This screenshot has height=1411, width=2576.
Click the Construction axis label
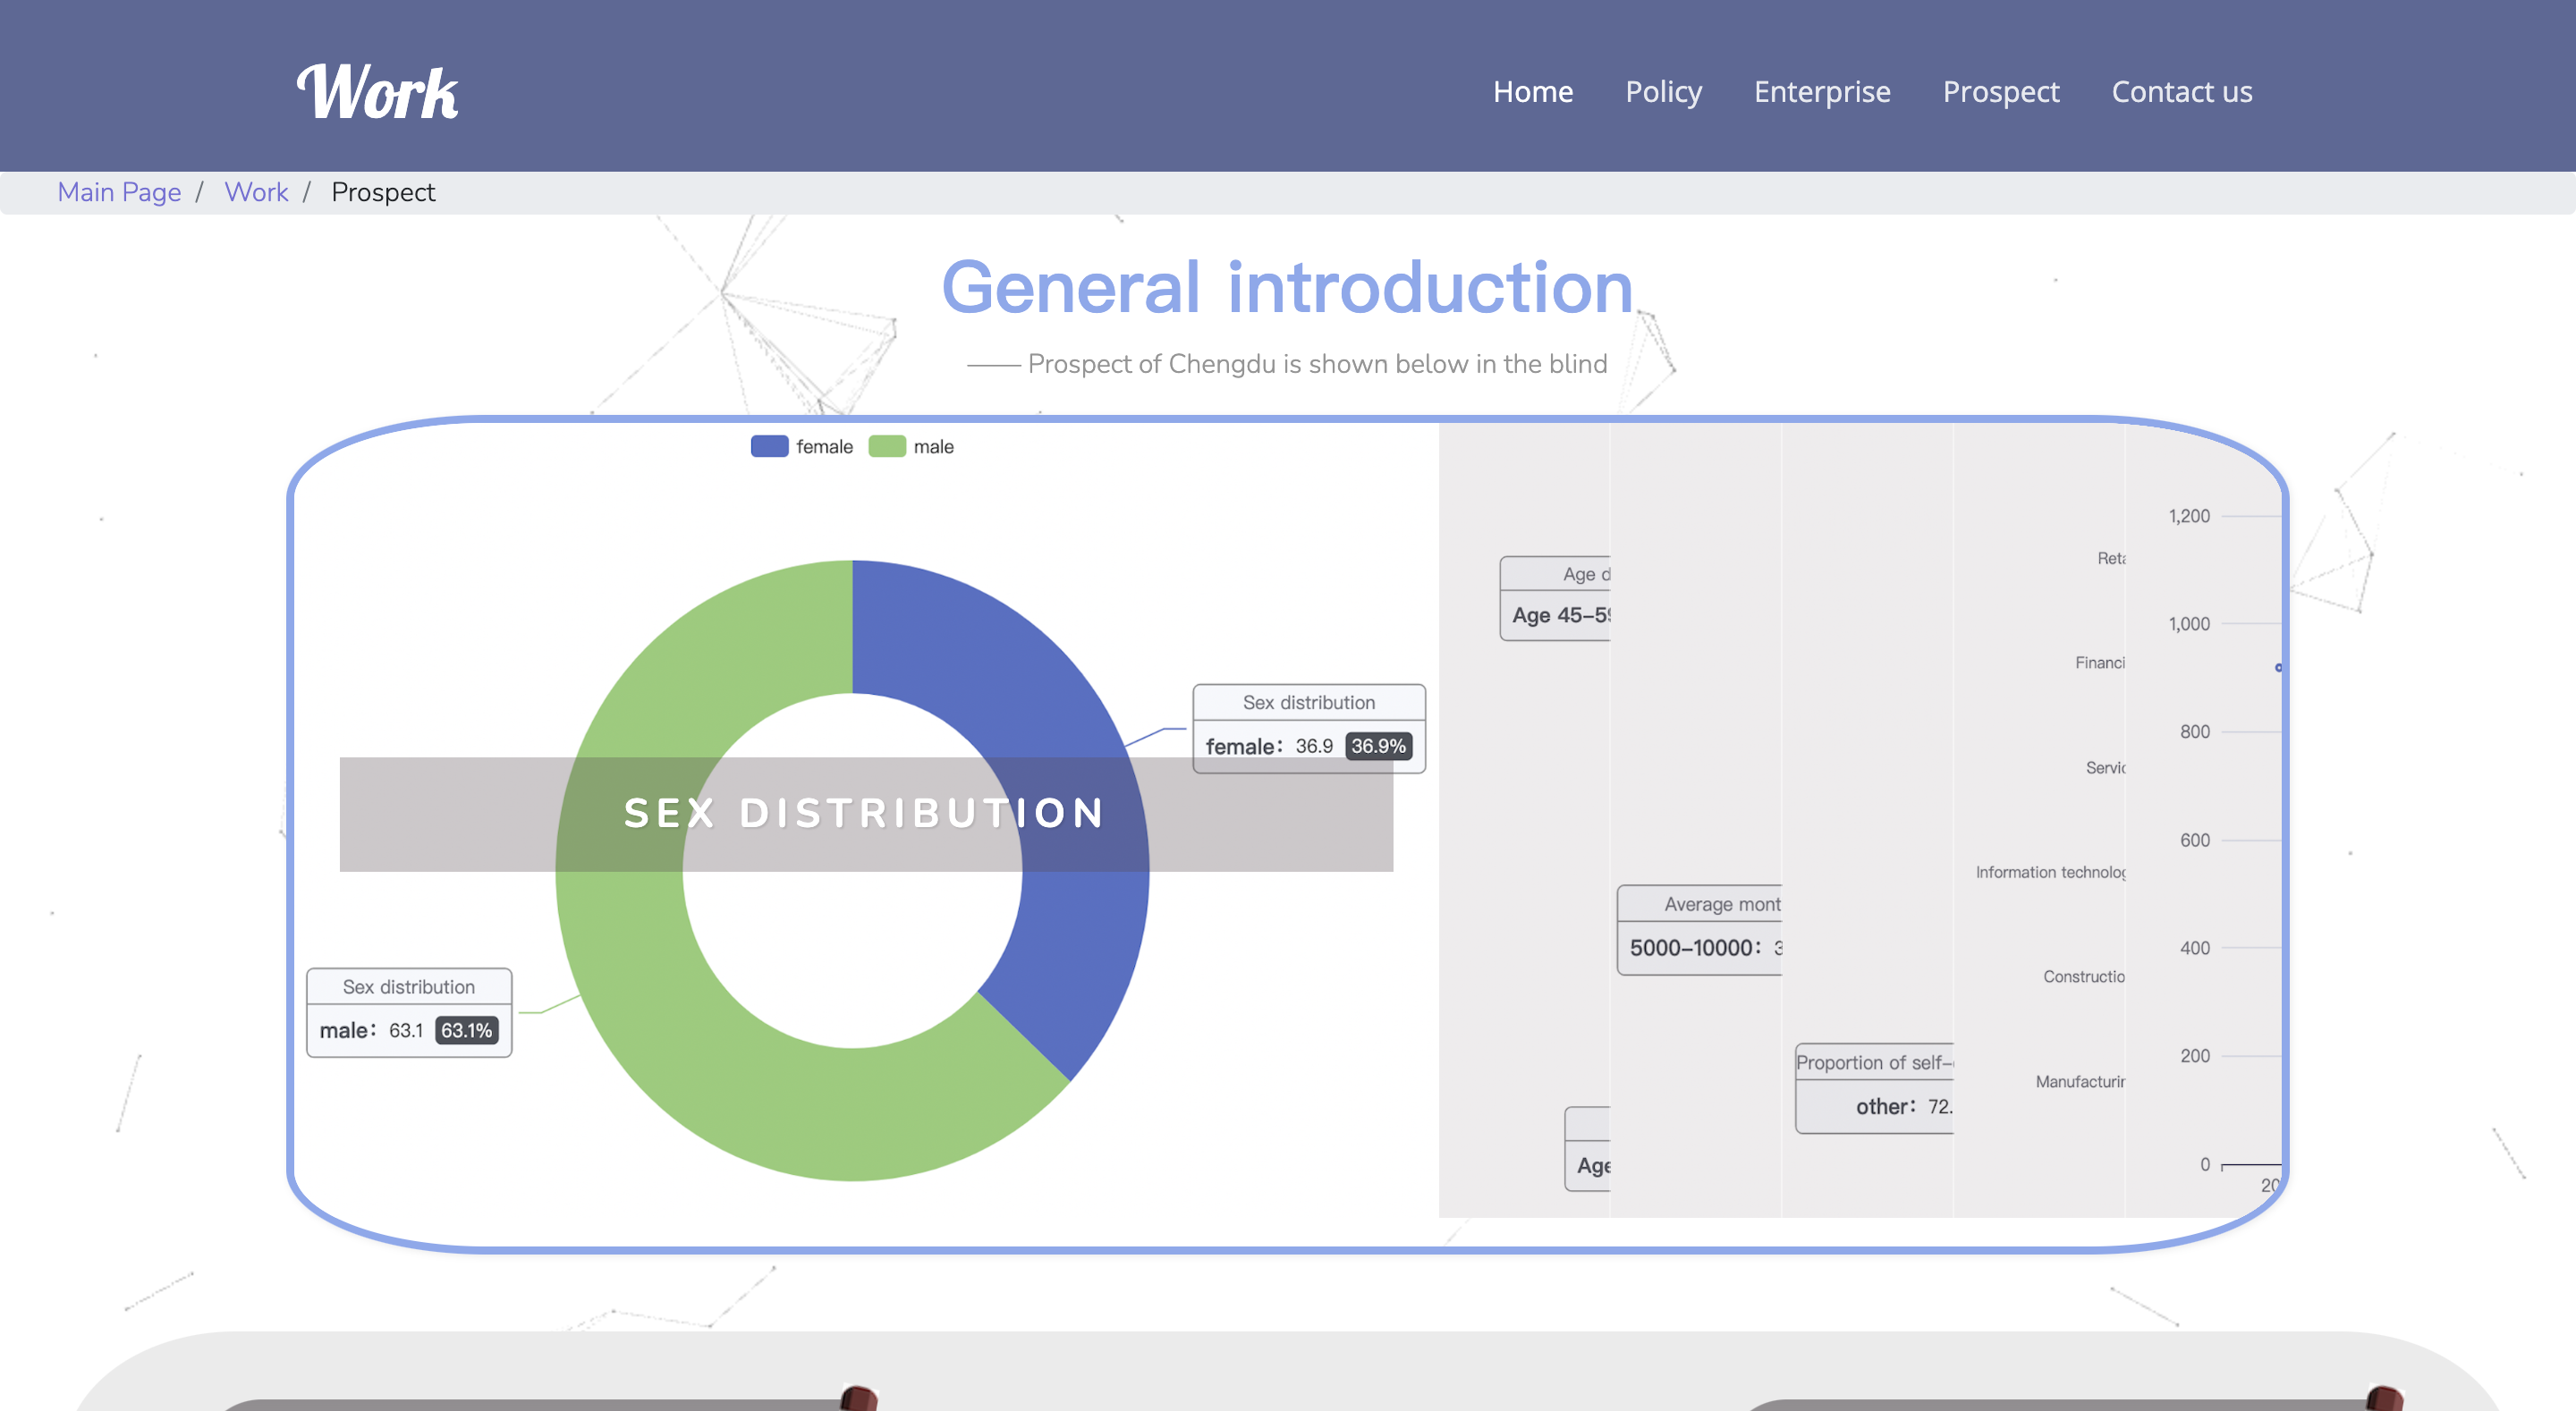click(2084, 976)
